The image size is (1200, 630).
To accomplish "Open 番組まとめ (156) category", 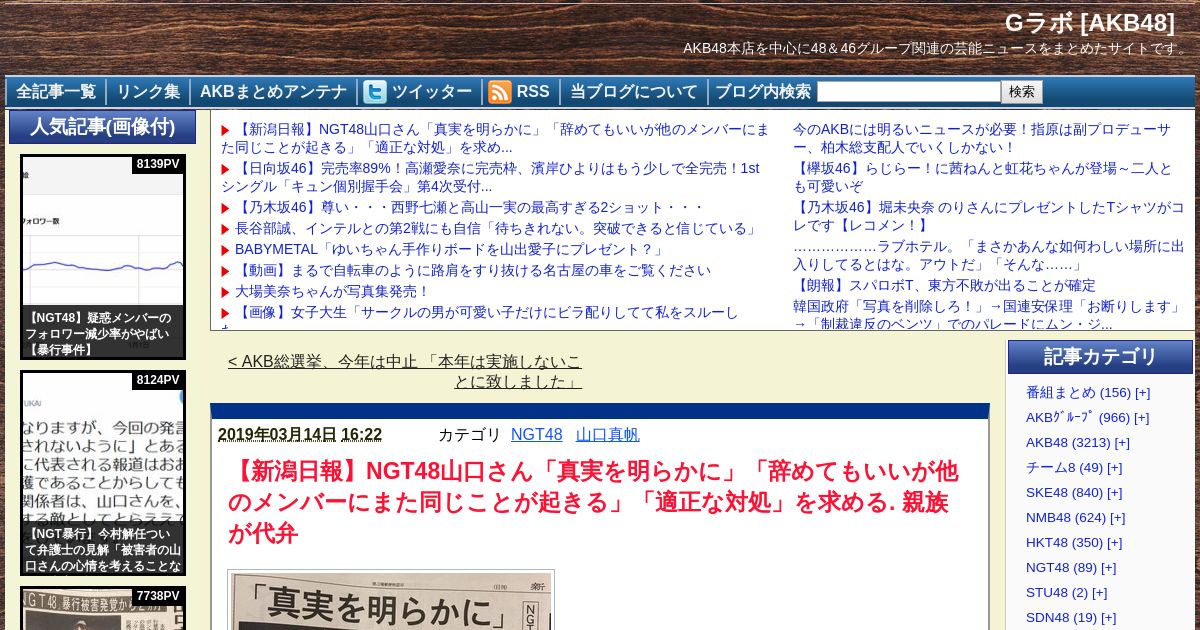I will coord(1078,393).
